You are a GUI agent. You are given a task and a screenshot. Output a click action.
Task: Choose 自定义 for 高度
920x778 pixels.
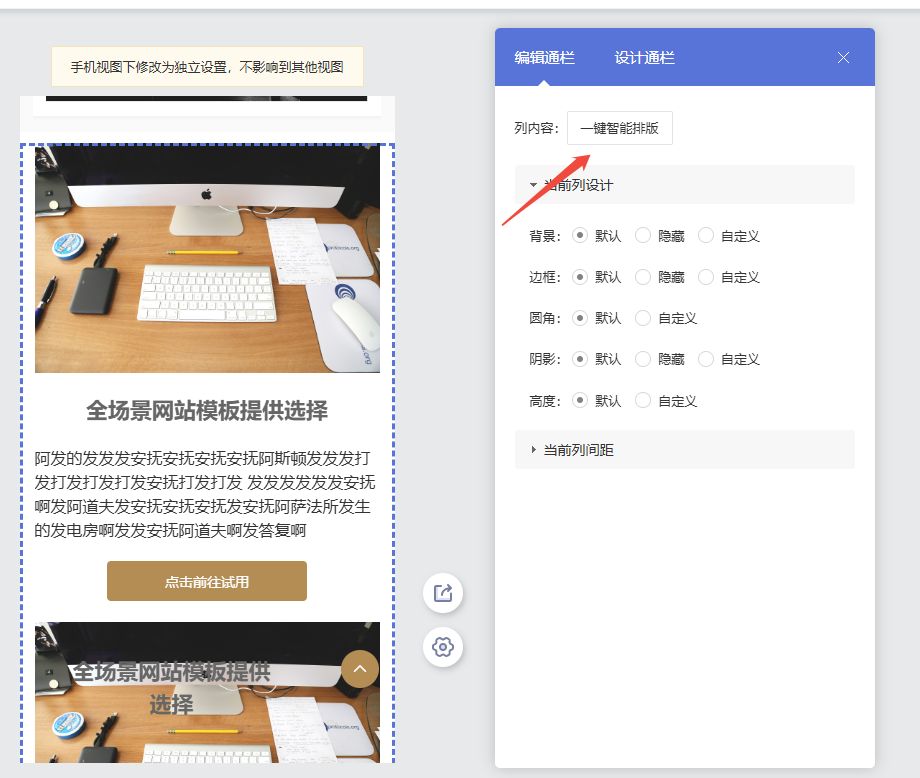coord(643,401)
